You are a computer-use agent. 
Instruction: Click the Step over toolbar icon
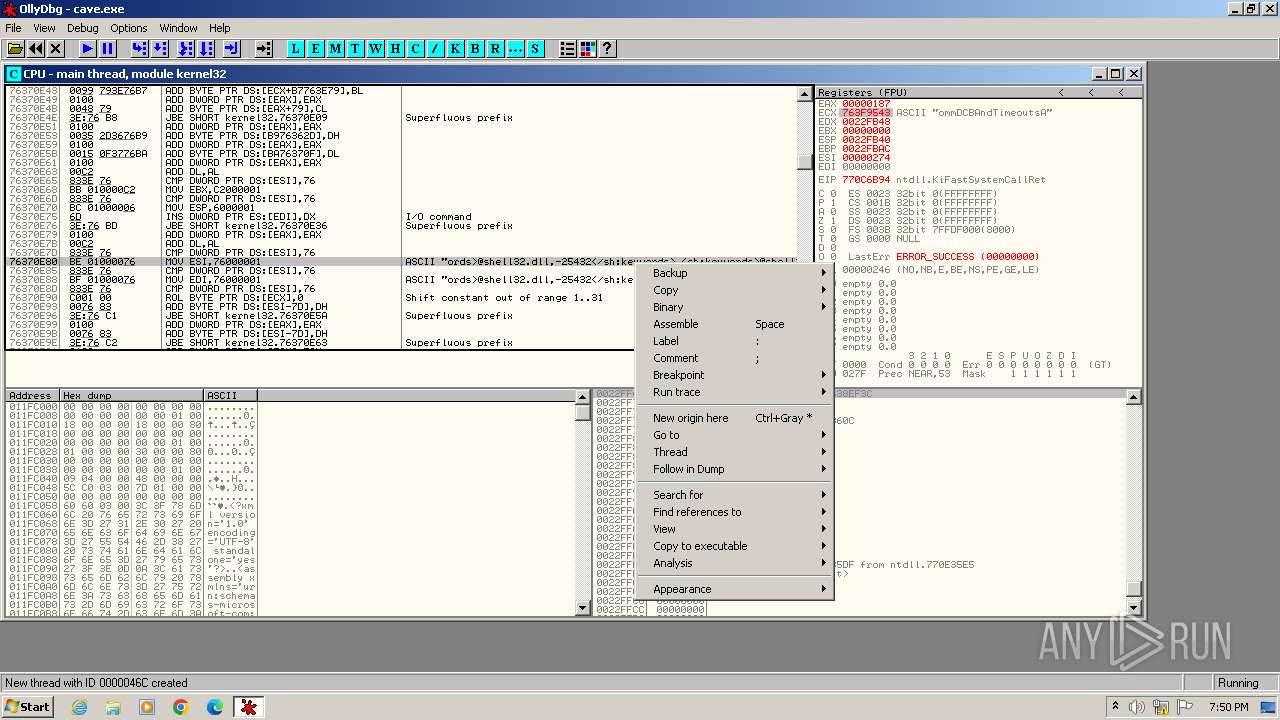click(160, 48)
